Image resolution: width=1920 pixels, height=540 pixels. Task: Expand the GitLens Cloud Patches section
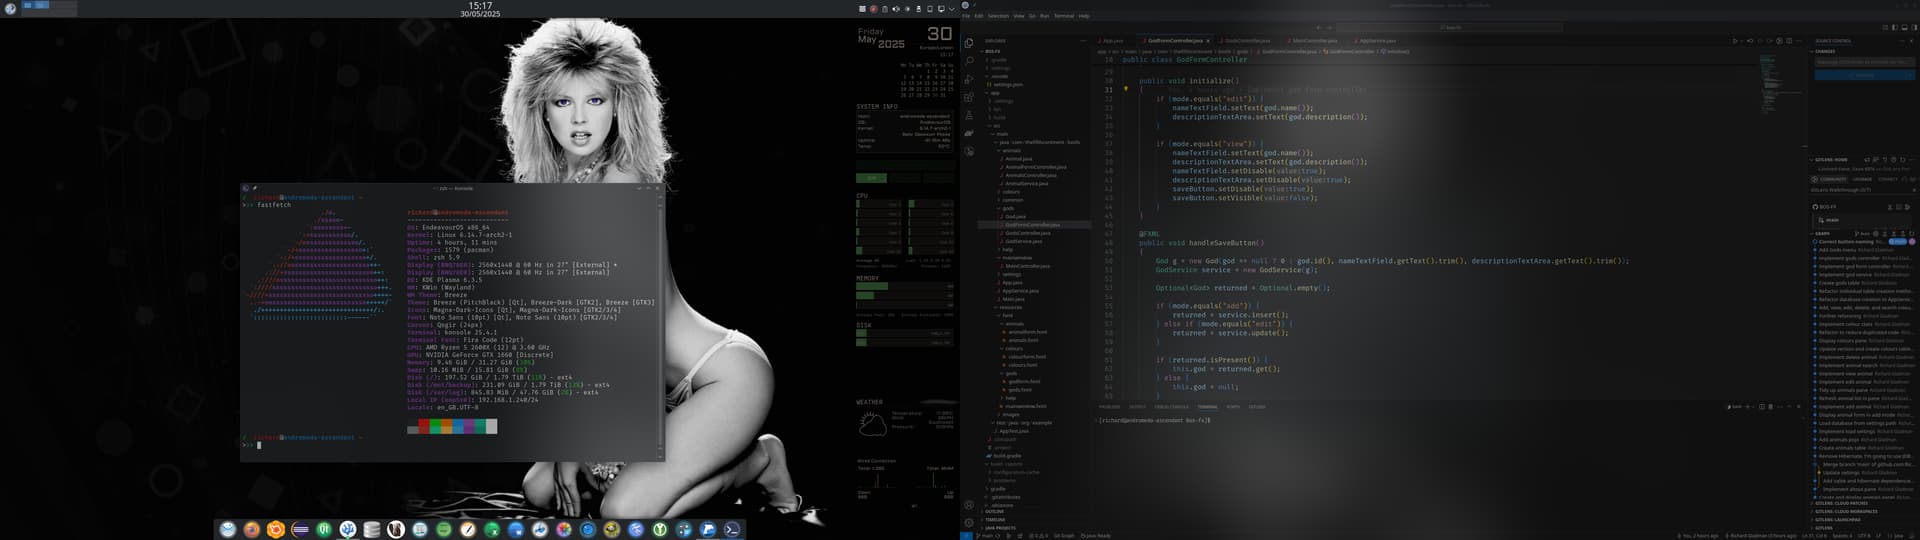(1841, 504)
